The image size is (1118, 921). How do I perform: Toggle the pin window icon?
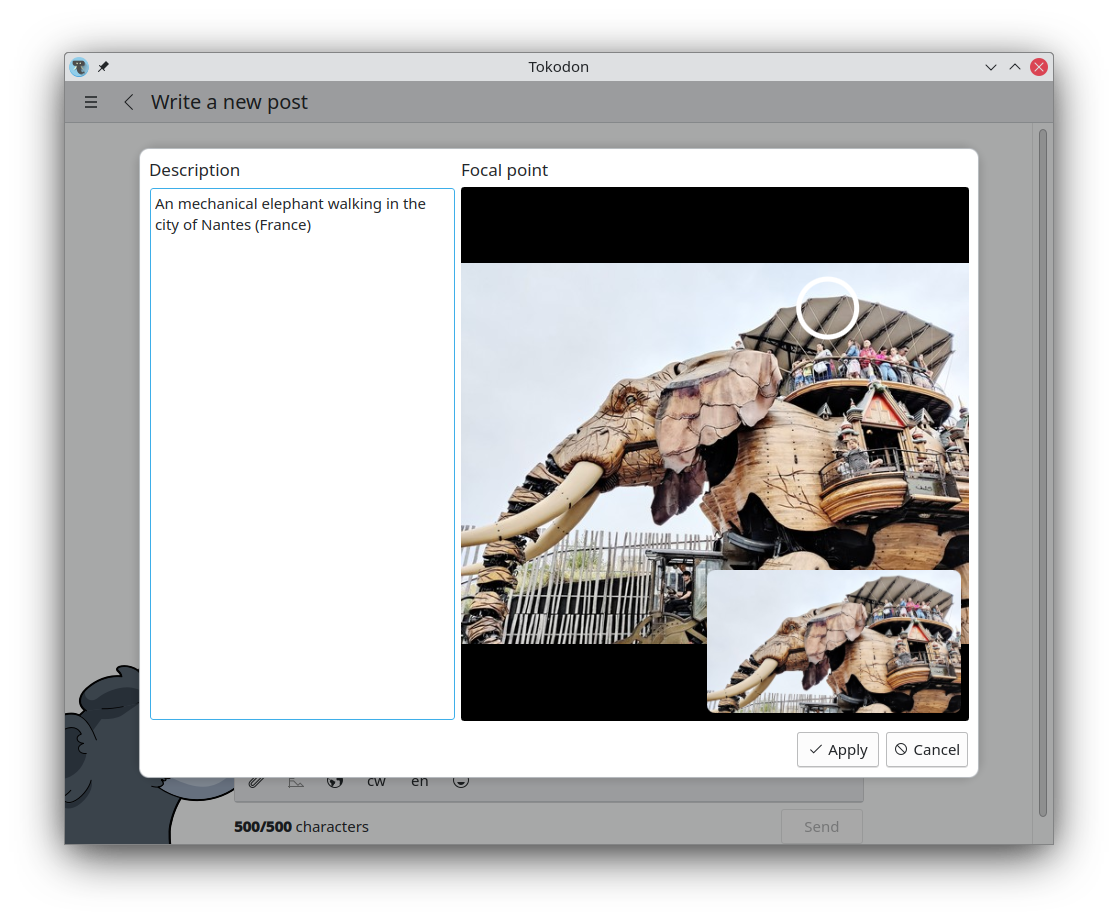[x=103, y=66]
